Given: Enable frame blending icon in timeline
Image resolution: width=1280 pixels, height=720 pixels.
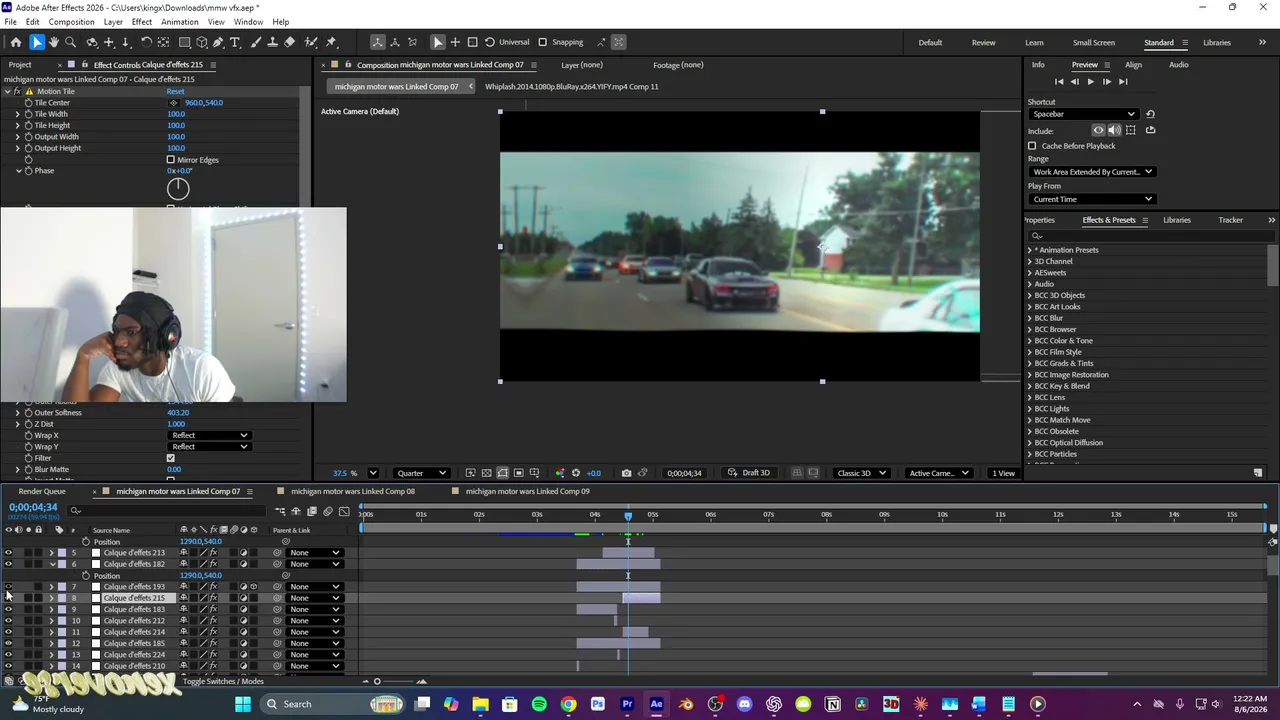Looking at the screenshot, I should pyautogui.click(x=312, y=511).
